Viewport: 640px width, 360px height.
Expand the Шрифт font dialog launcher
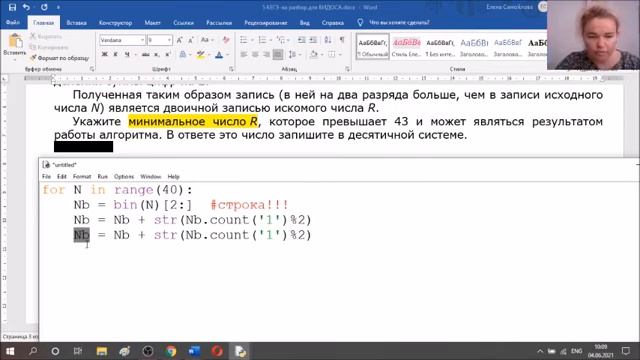click(231, 69)
